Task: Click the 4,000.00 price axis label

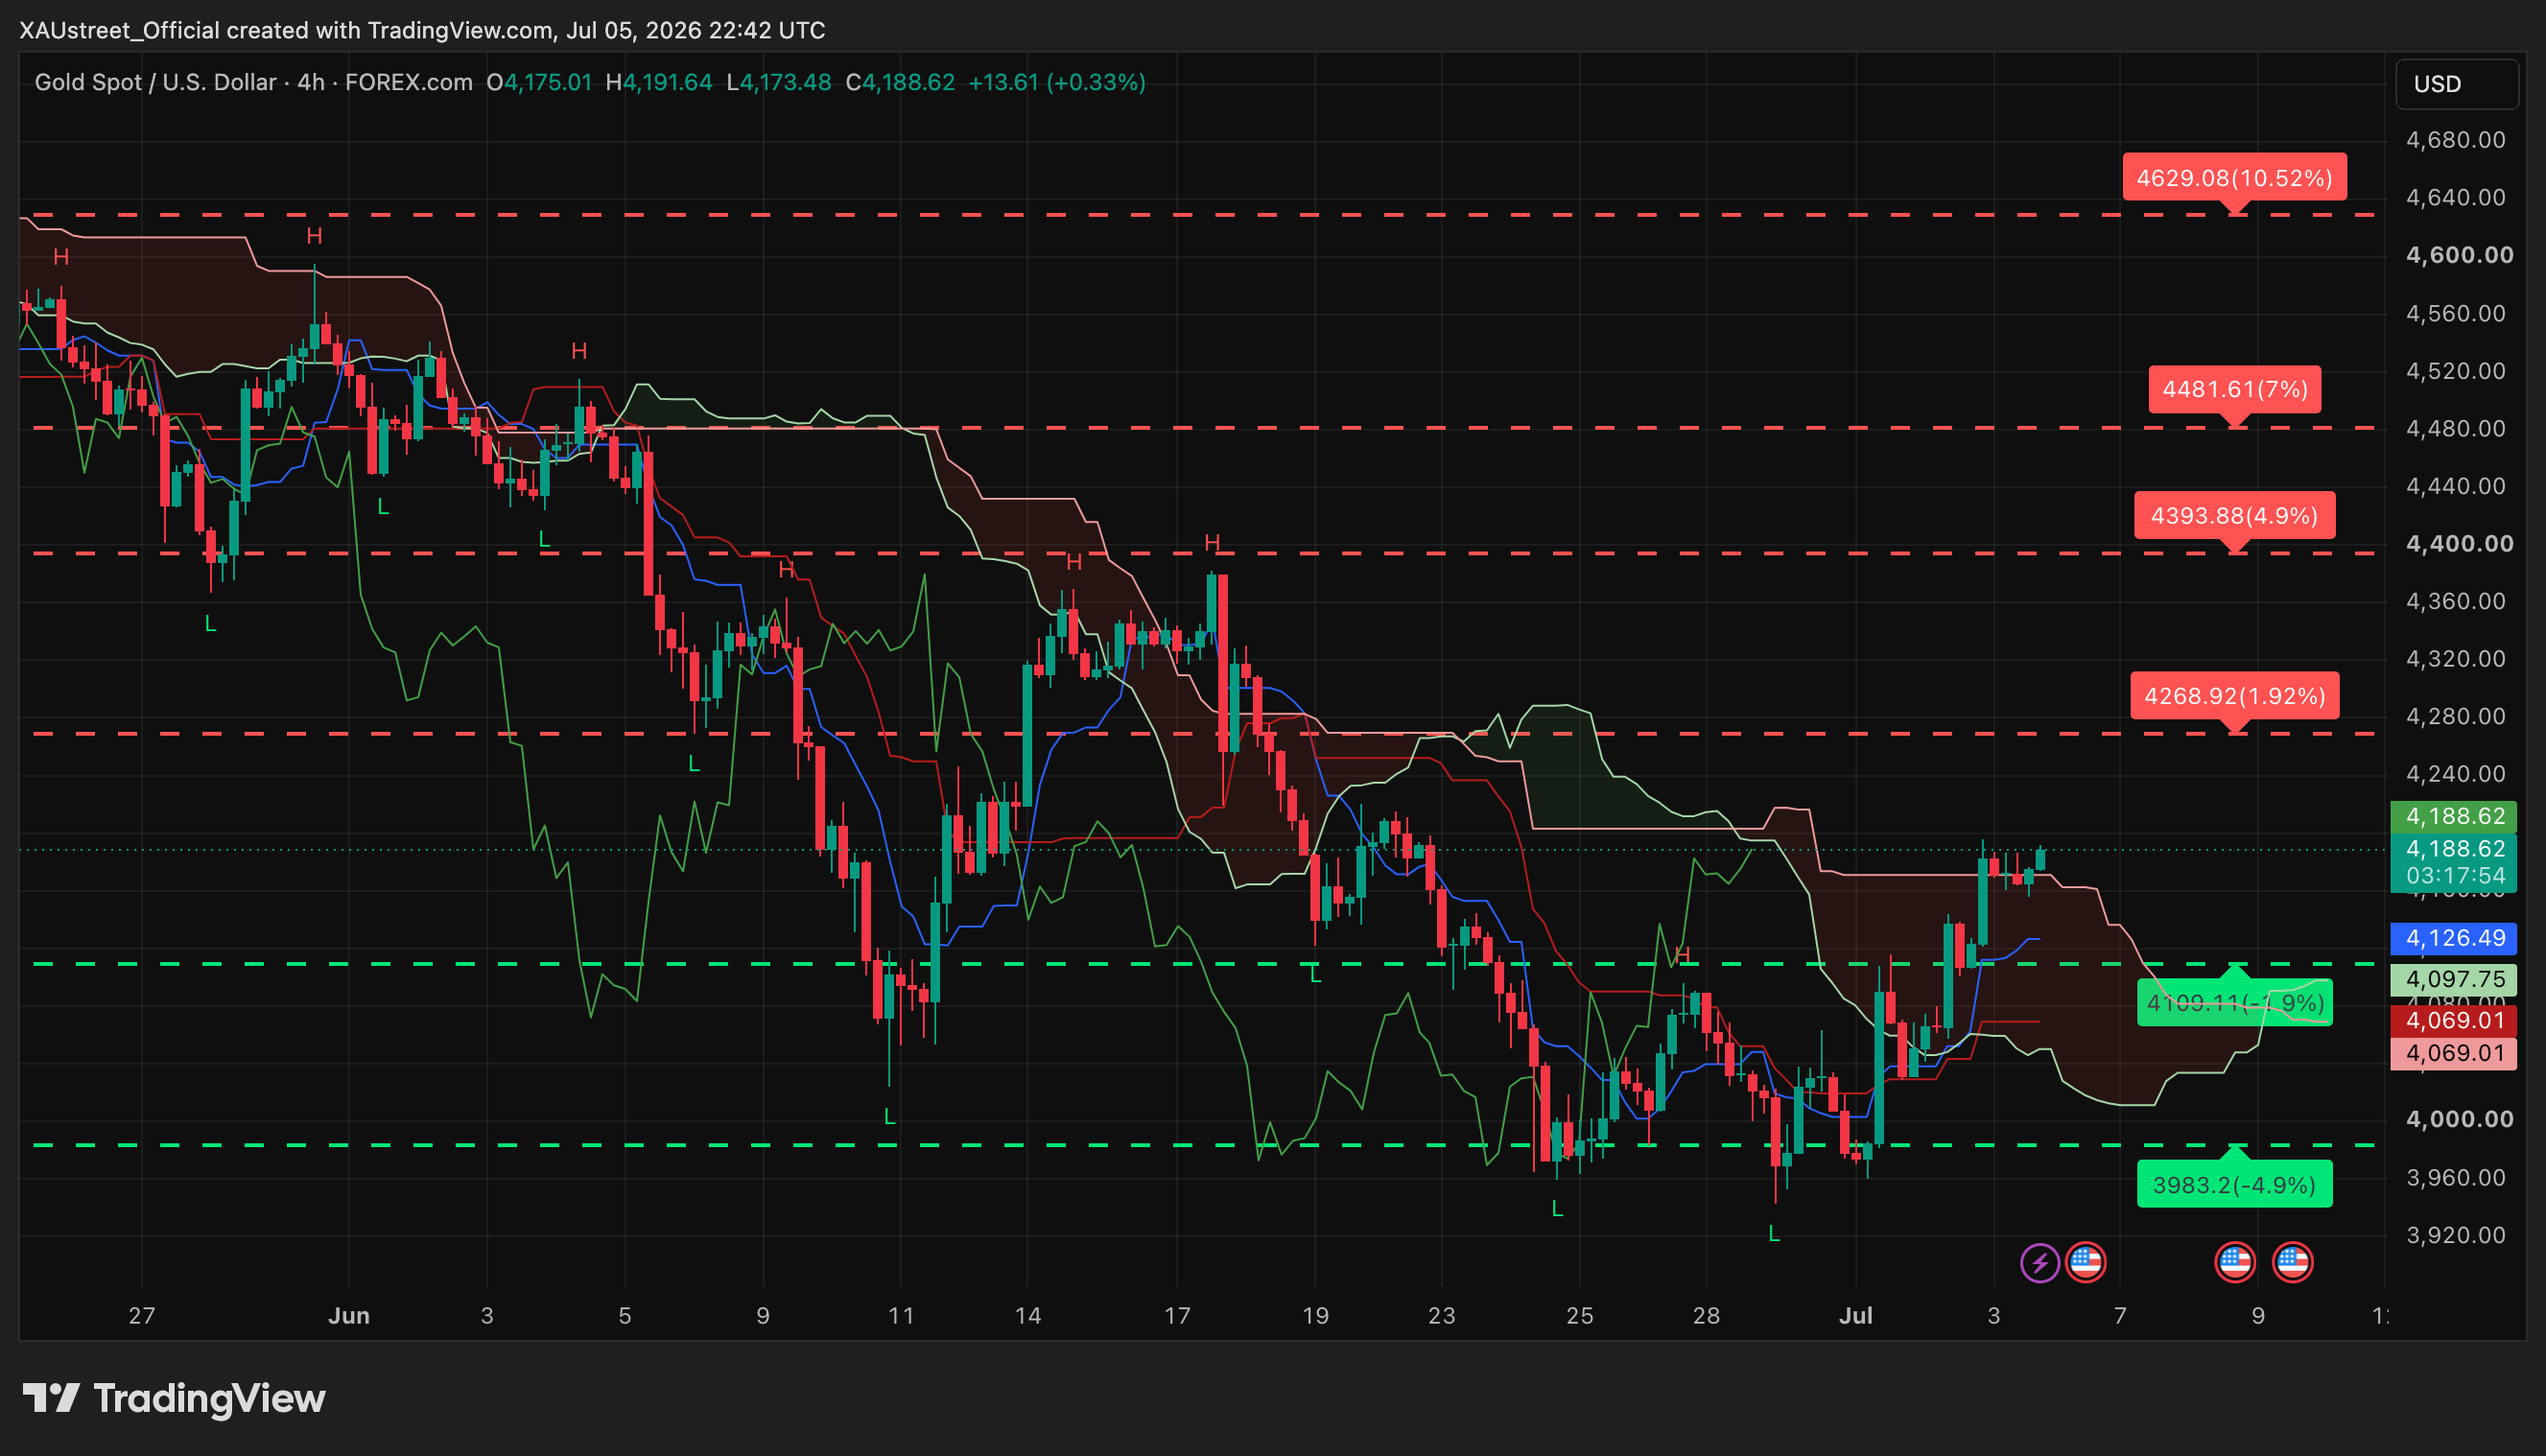Action: (2459, 1120)
